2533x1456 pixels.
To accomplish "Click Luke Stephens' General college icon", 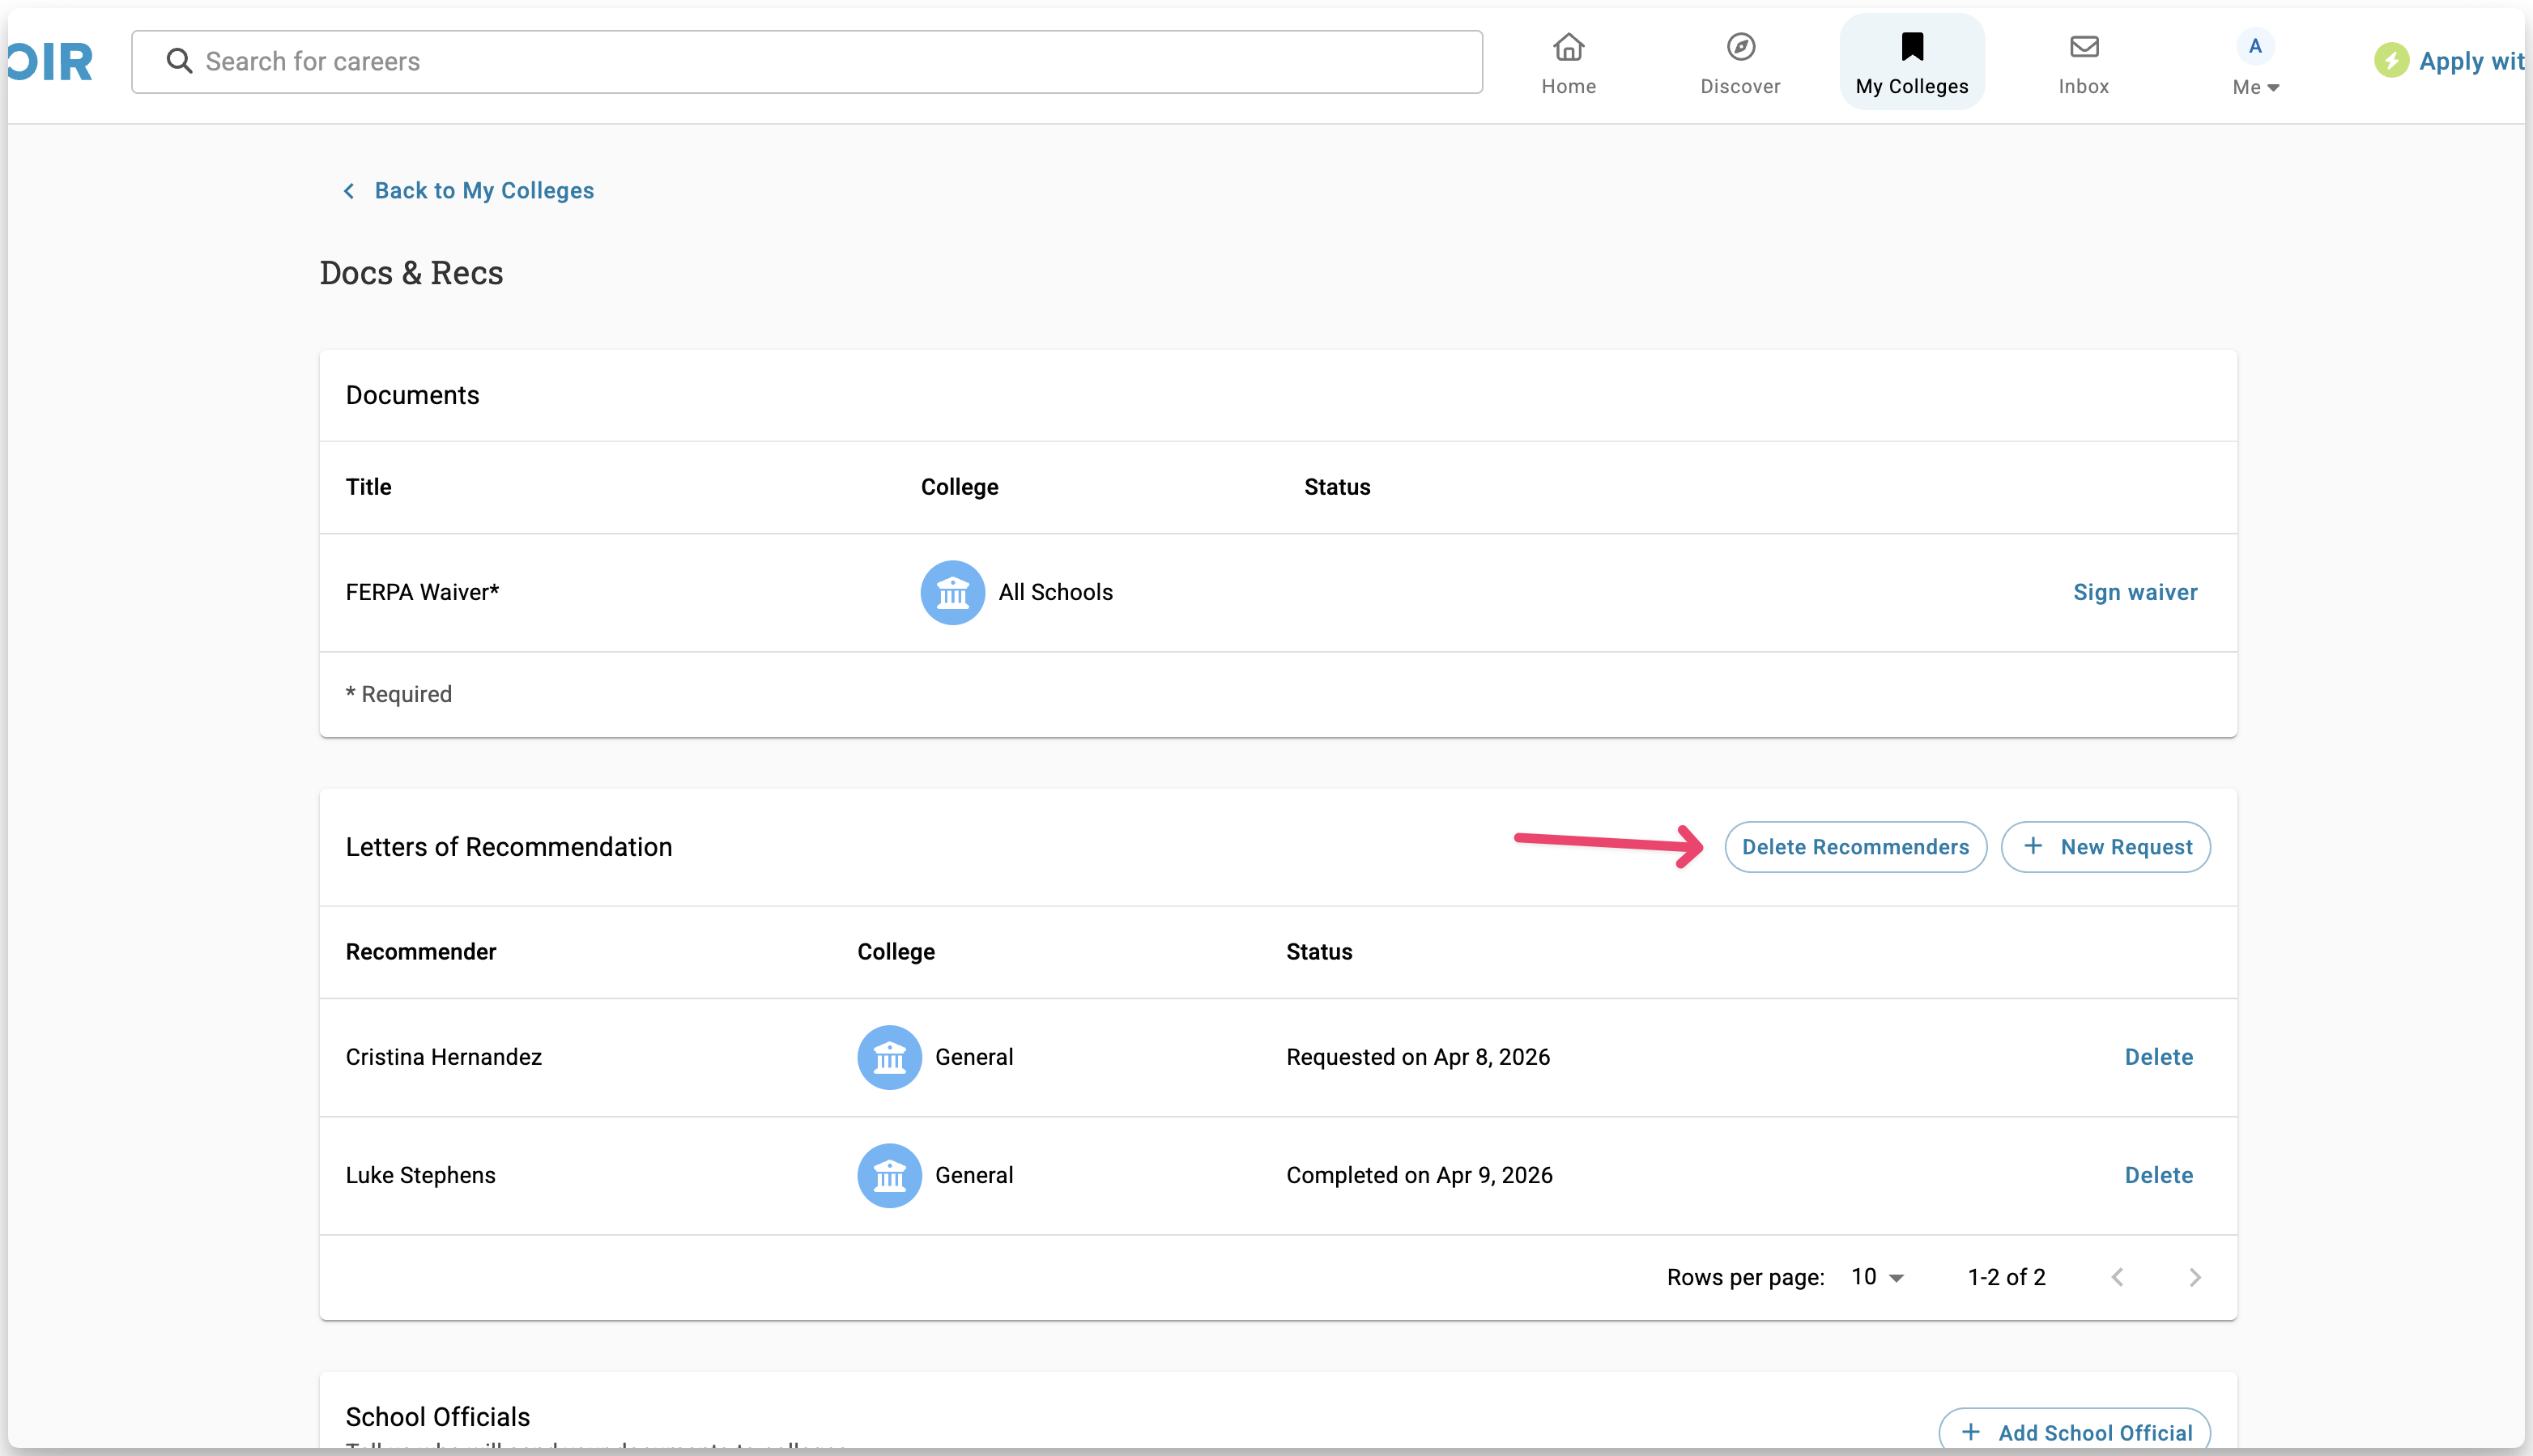I will coord(889,1175).
